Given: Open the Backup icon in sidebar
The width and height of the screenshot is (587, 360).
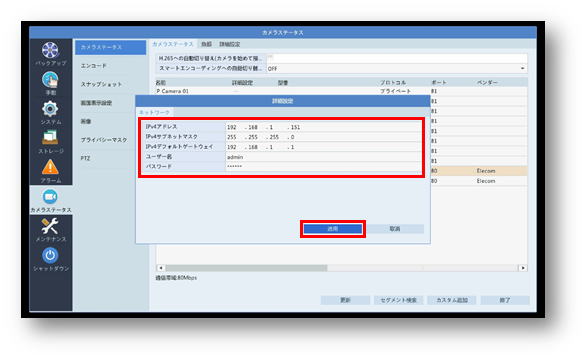Looking at the screenshot, I should pos(50,50).
